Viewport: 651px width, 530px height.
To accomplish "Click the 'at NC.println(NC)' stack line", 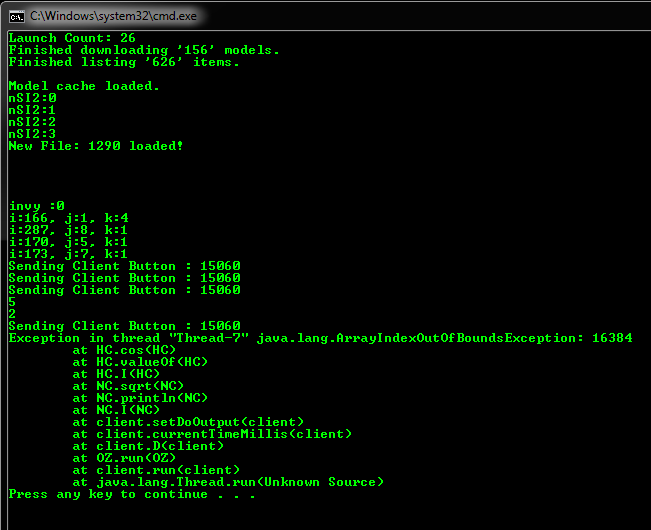I will coord(140,398).
